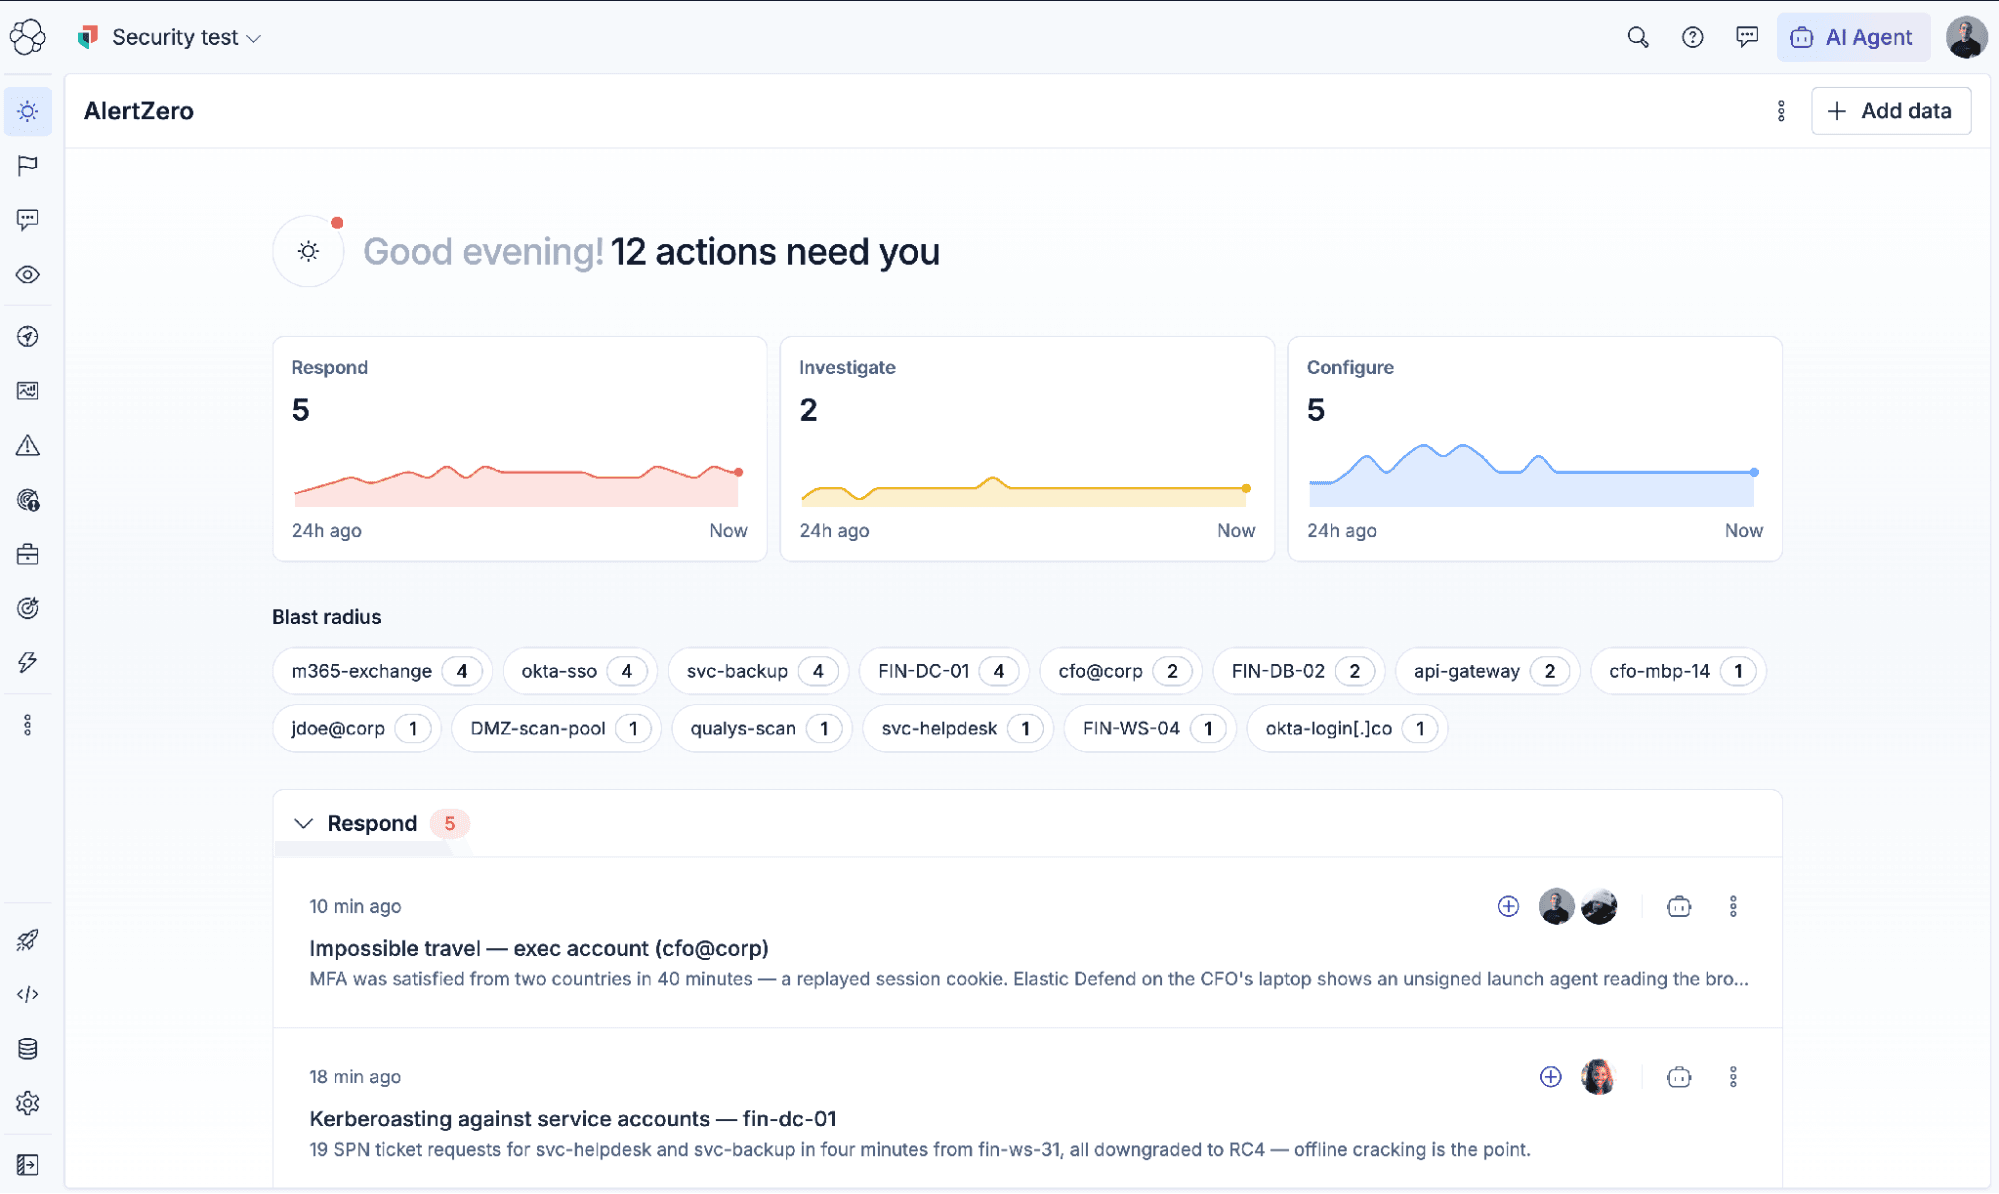Open the compass icon in sidebar
Screen dimensions: 1999x1194
[x=28, y=337]
